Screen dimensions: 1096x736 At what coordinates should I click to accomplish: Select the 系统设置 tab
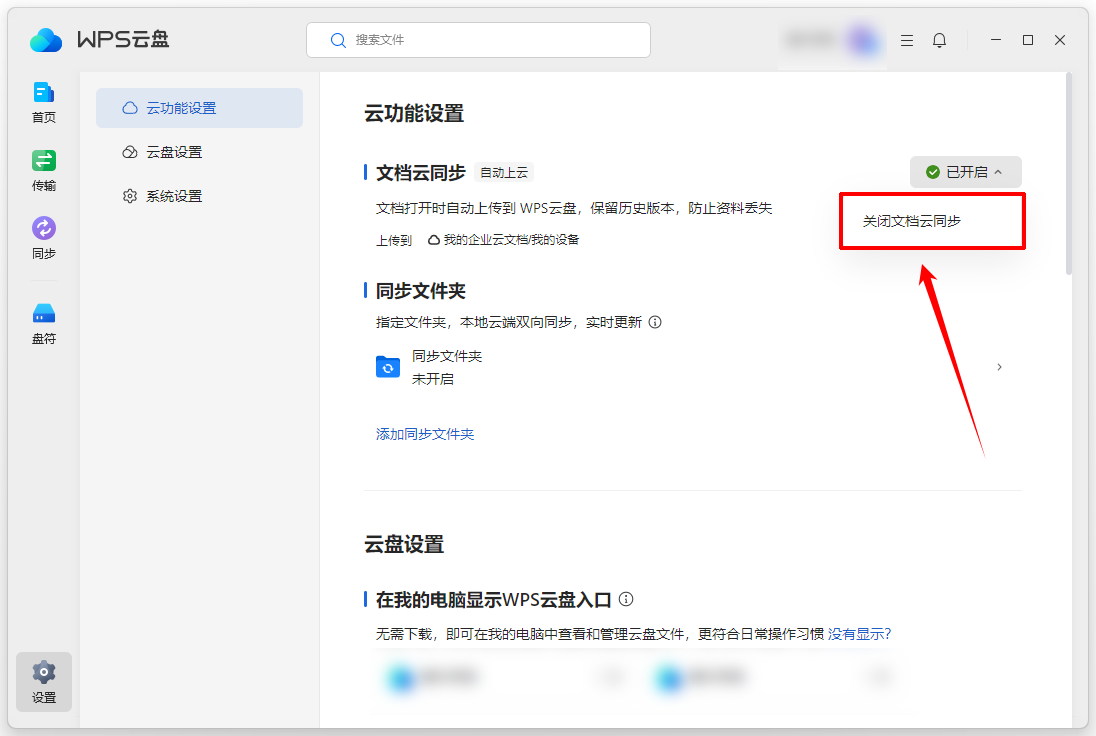coord(199,196)
